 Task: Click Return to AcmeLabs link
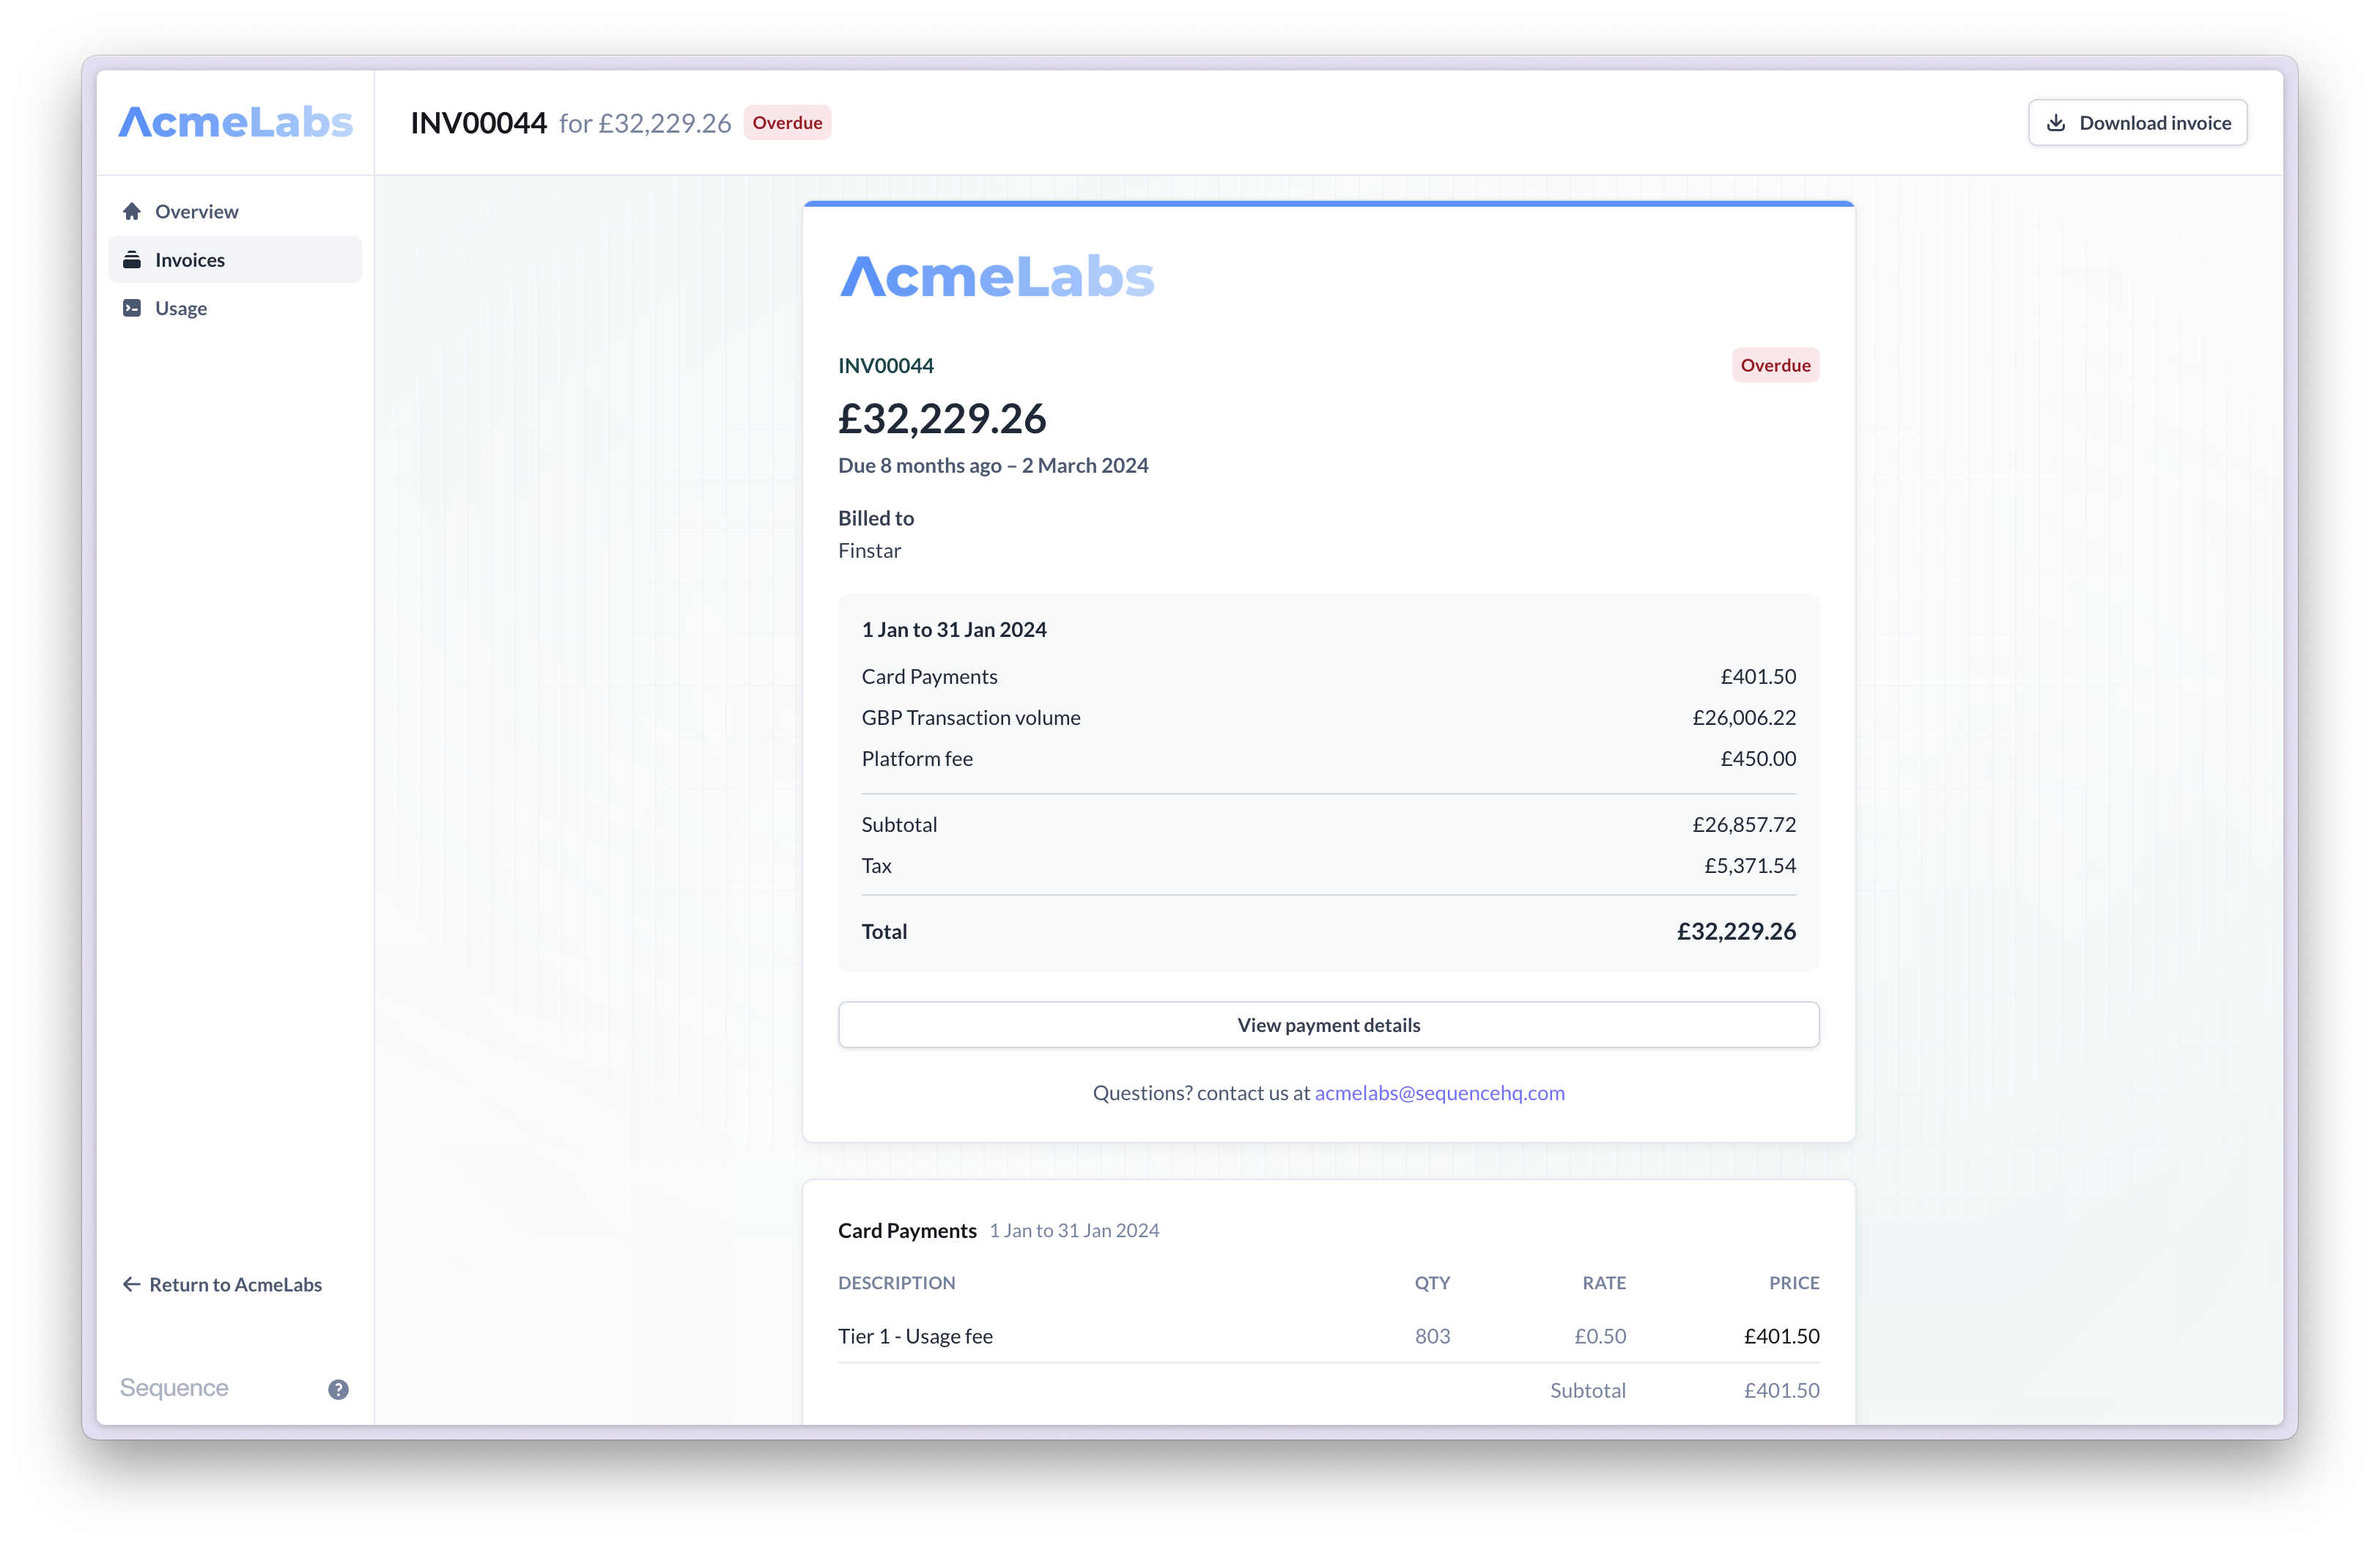point(222,1284)
